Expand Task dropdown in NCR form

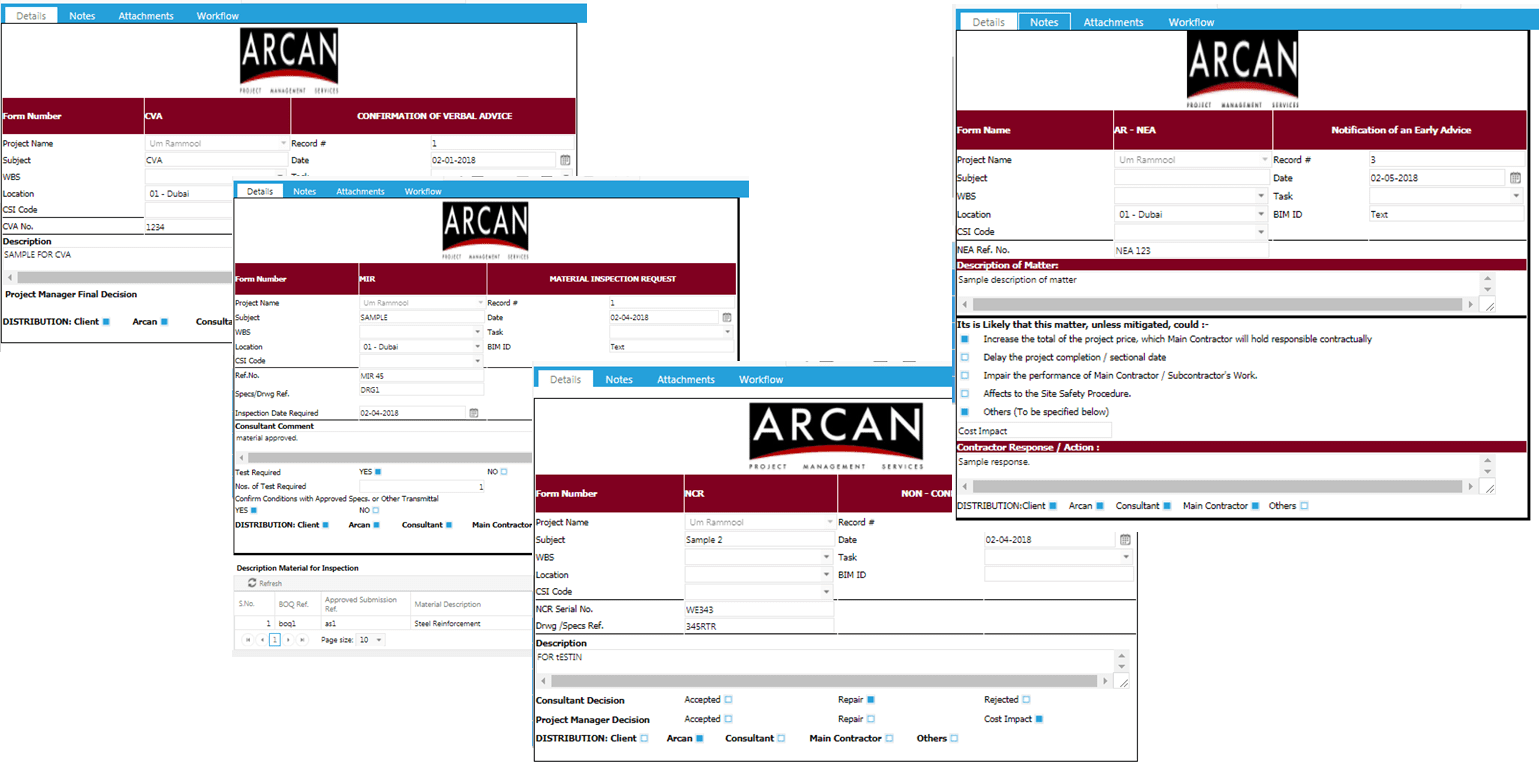click(x=1126, y=557)
